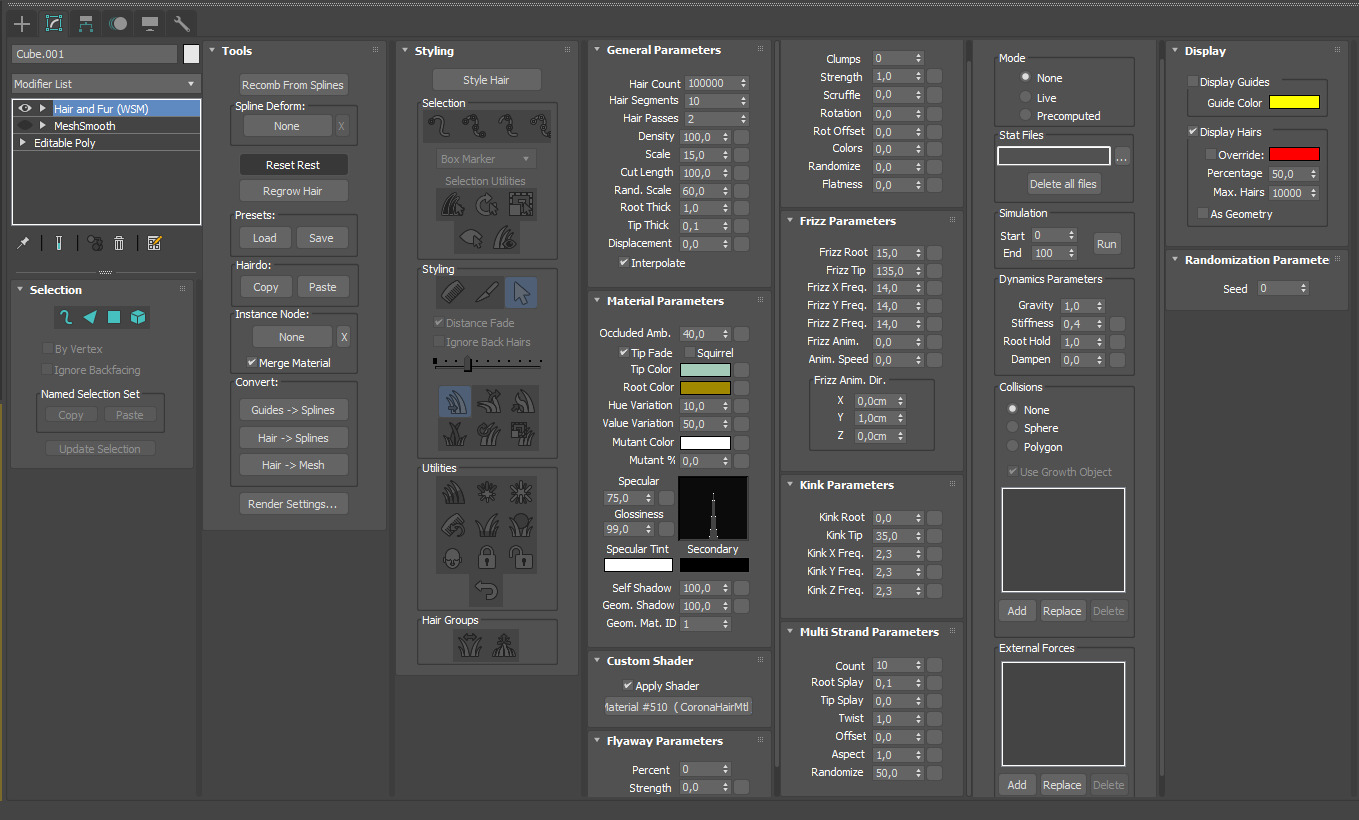Viewport: 1359px width, 820px height.
Task: Enable the Squirrel checkbox
Action: click(690, 353)
